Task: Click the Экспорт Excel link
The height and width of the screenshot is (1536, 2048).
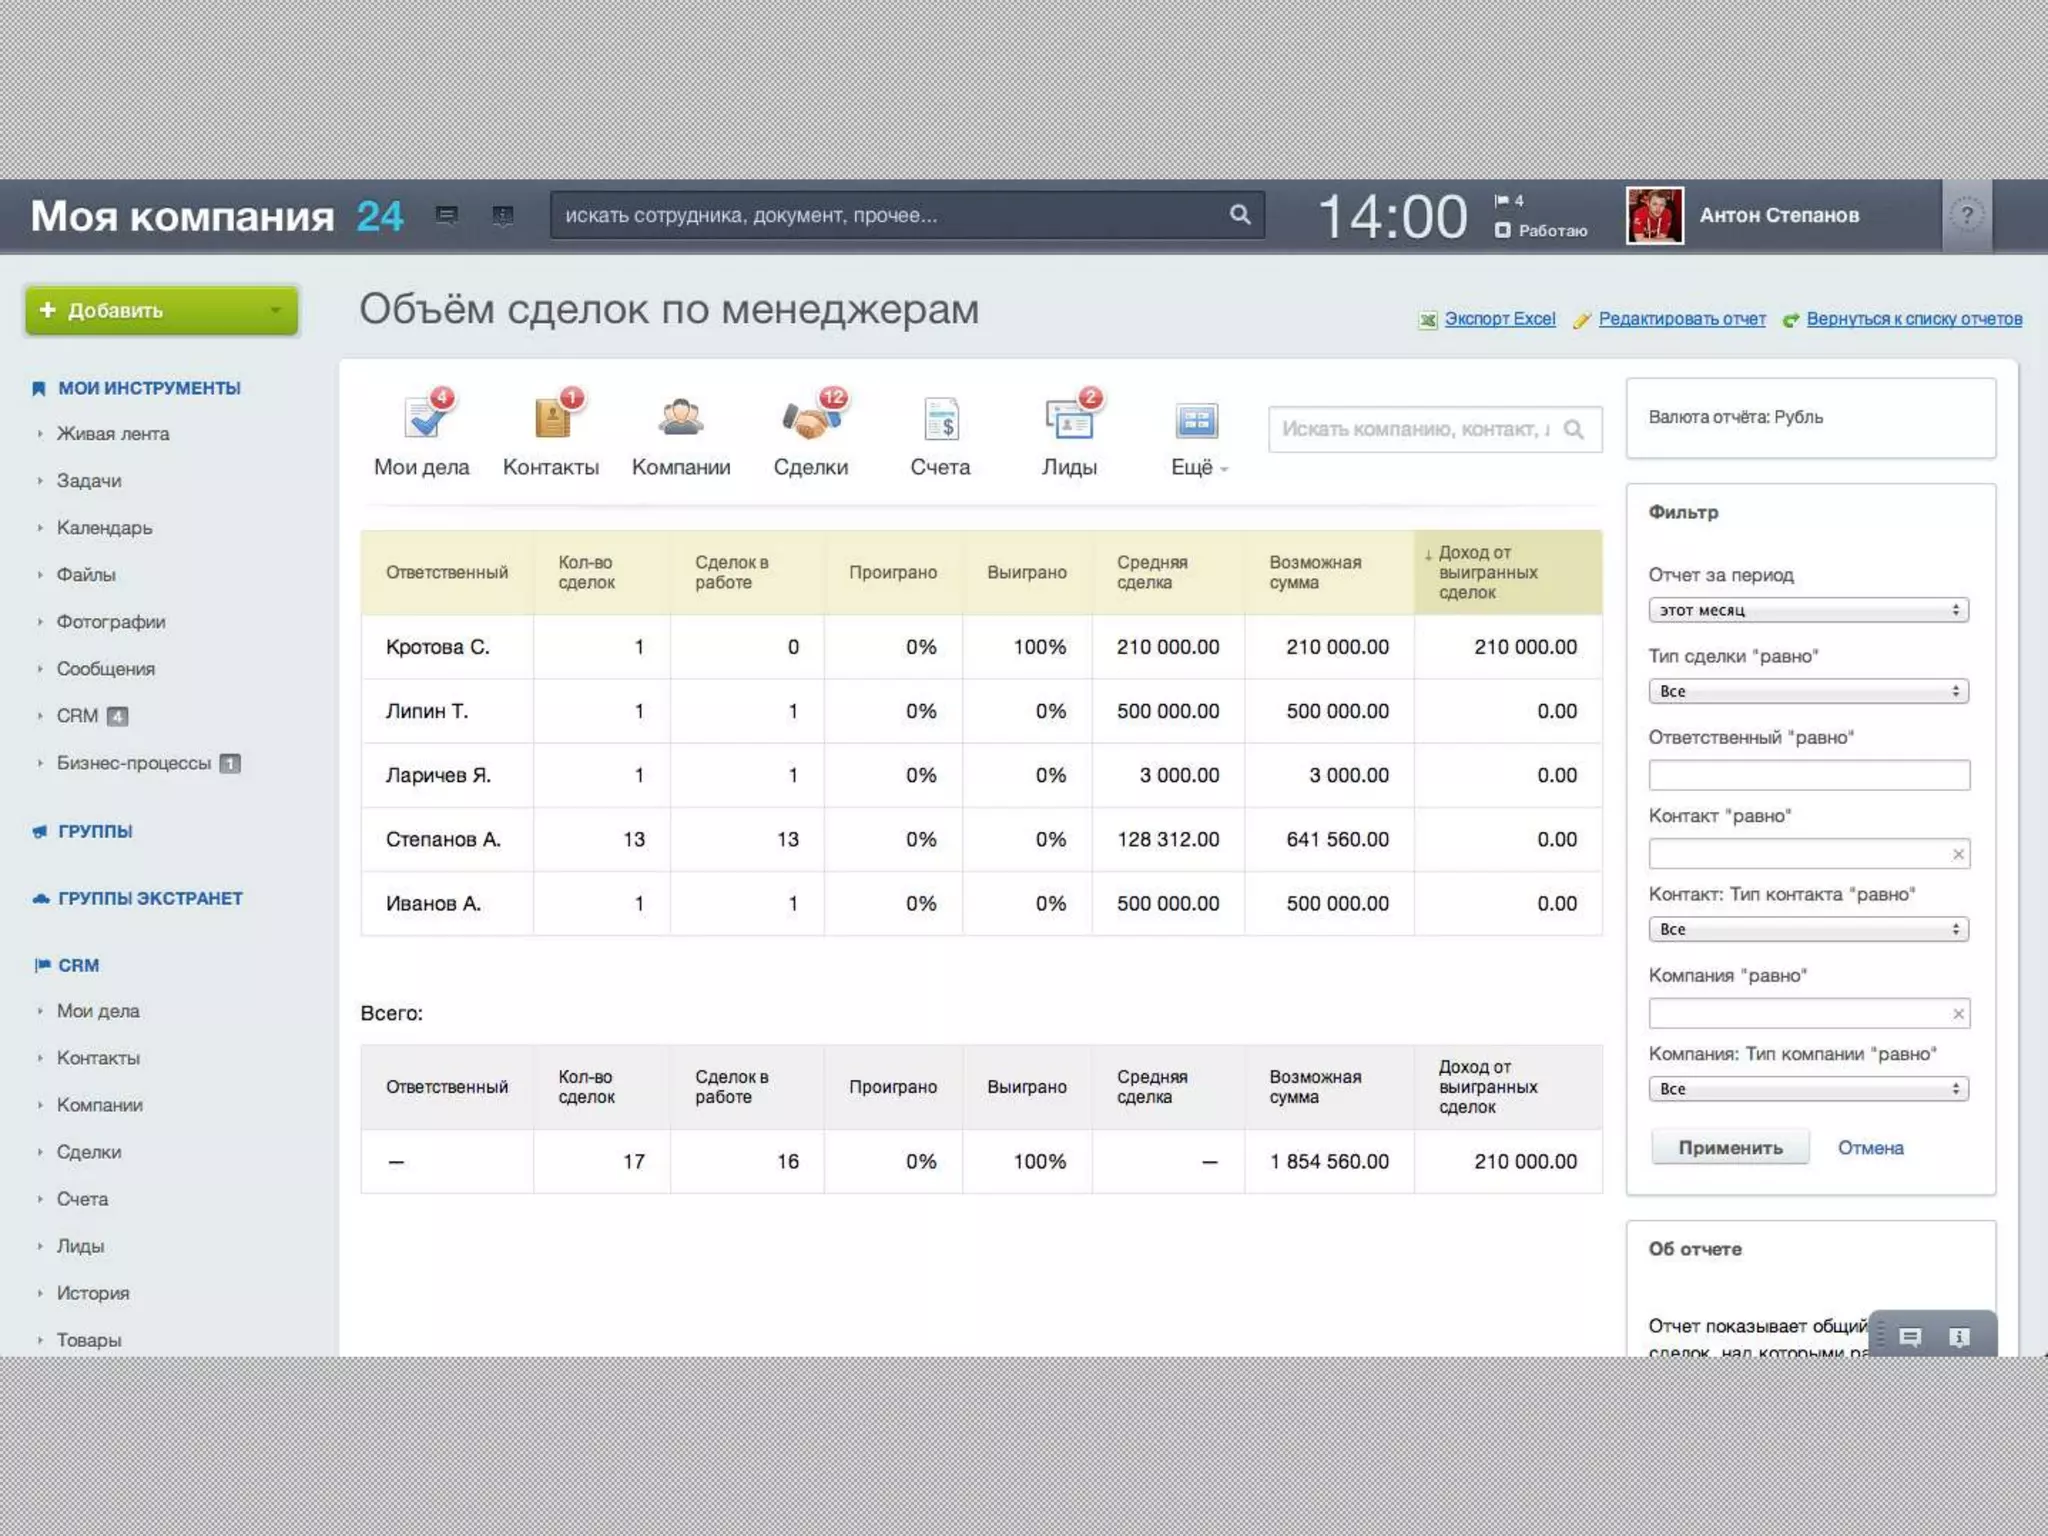Action: [1499, 319]
